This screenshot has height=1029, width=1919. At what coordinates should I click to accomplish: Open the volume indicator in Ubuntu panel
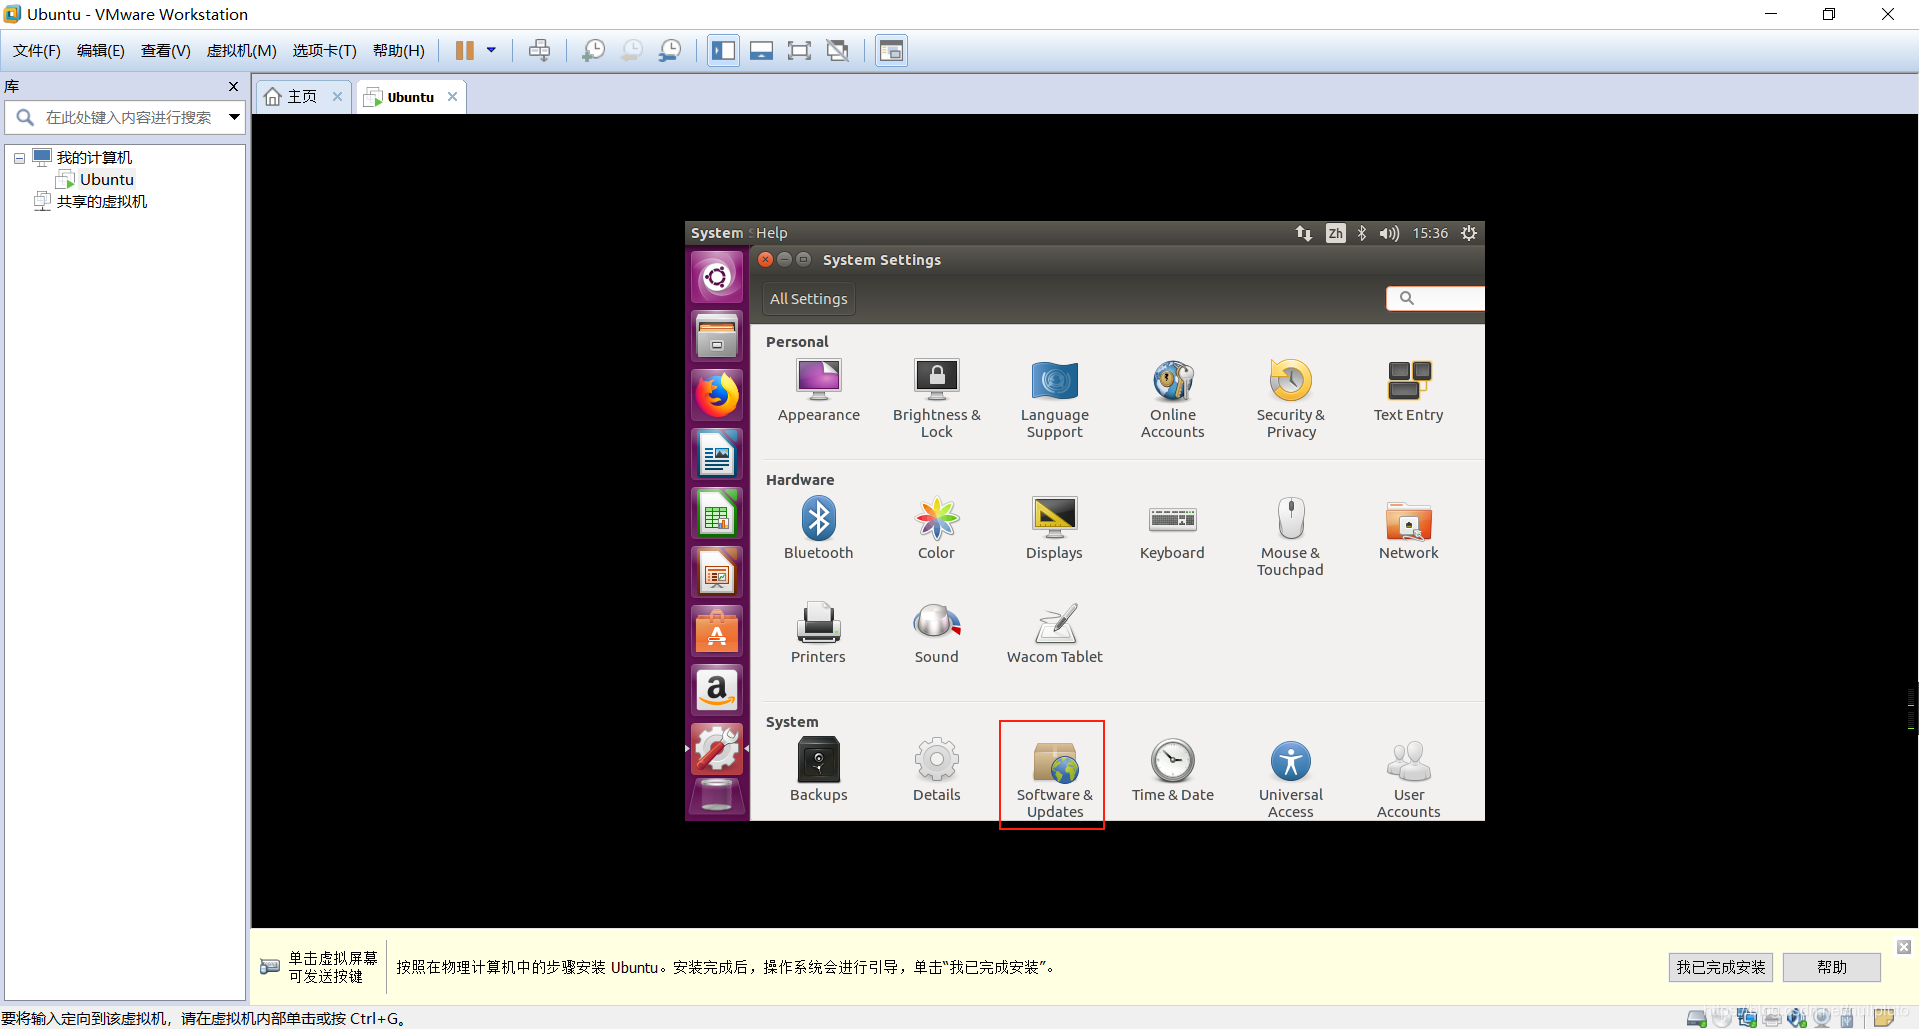click(x=1389, y=233)
